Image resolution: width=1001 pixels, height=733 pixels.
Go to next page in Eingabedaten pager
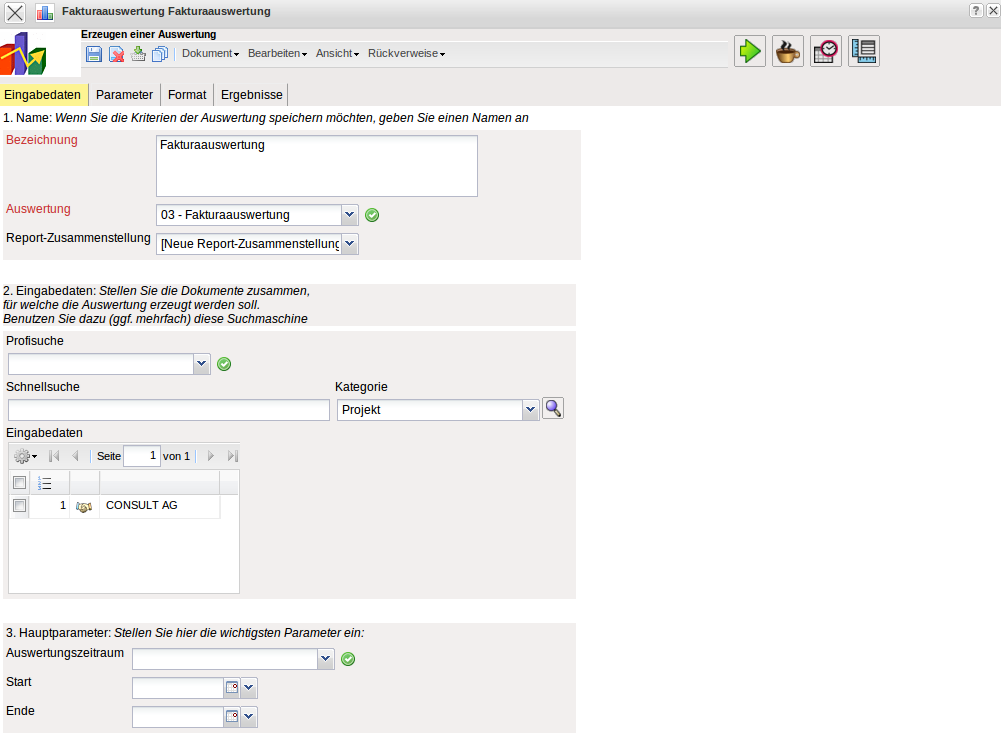tap(211, 456)
